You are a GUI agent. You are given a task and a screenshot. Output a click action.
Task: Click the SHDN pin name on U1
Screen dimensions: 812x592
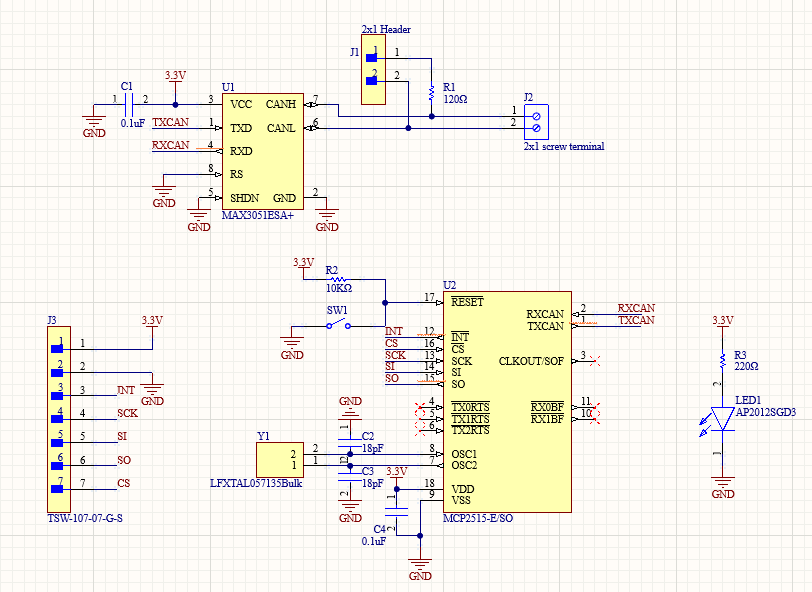(244, 198)
